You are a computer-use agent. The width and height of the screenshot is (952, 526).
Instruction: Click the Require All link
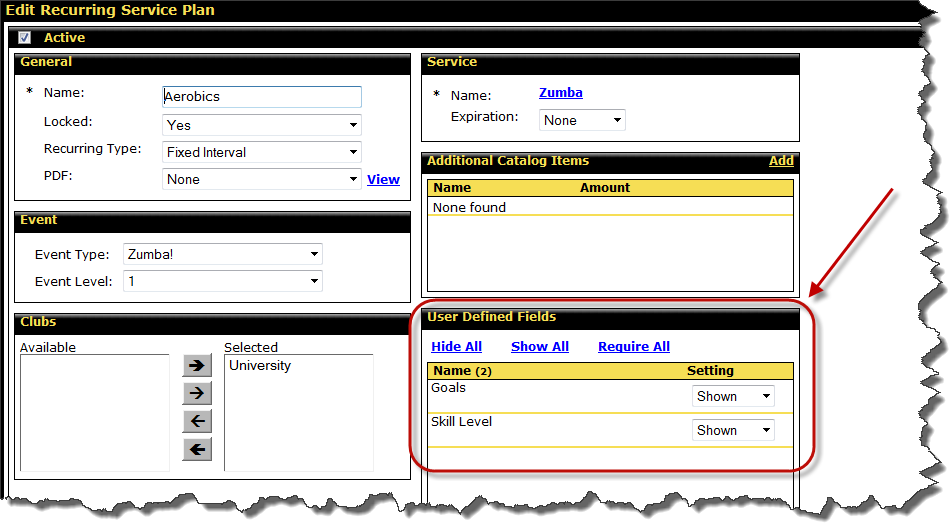point(634,347)
